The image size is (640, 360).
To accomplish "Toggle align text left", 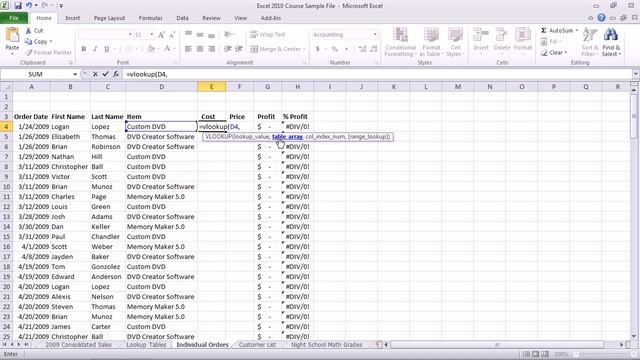I will (x=188, y=49).
